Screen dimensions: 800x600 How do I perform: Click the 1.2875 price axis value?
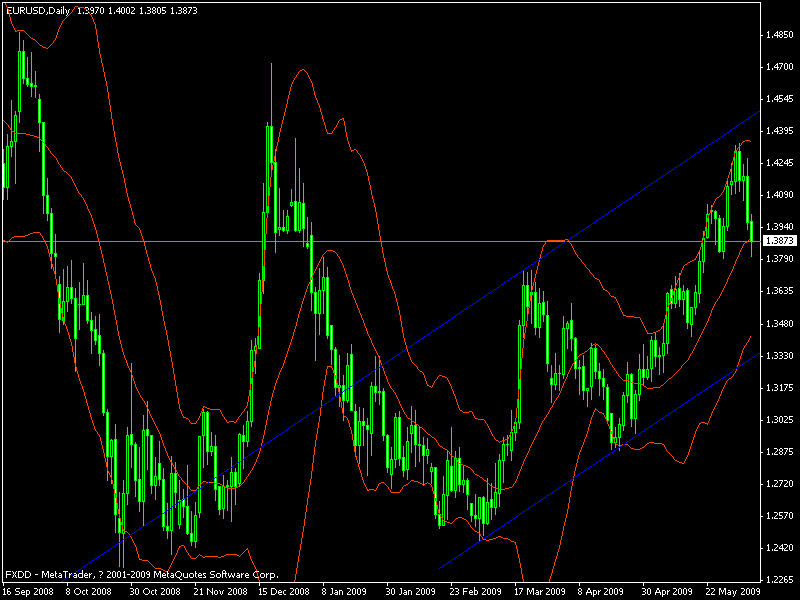tap(780, 452)
